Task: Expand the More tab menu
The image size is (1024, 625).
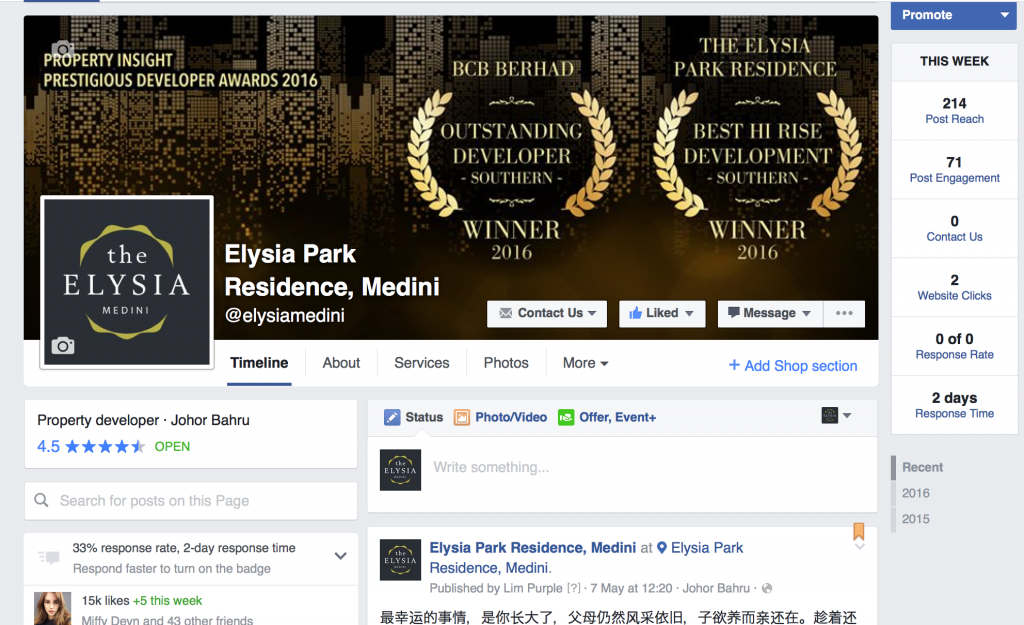Action: [x=585, y=363]
